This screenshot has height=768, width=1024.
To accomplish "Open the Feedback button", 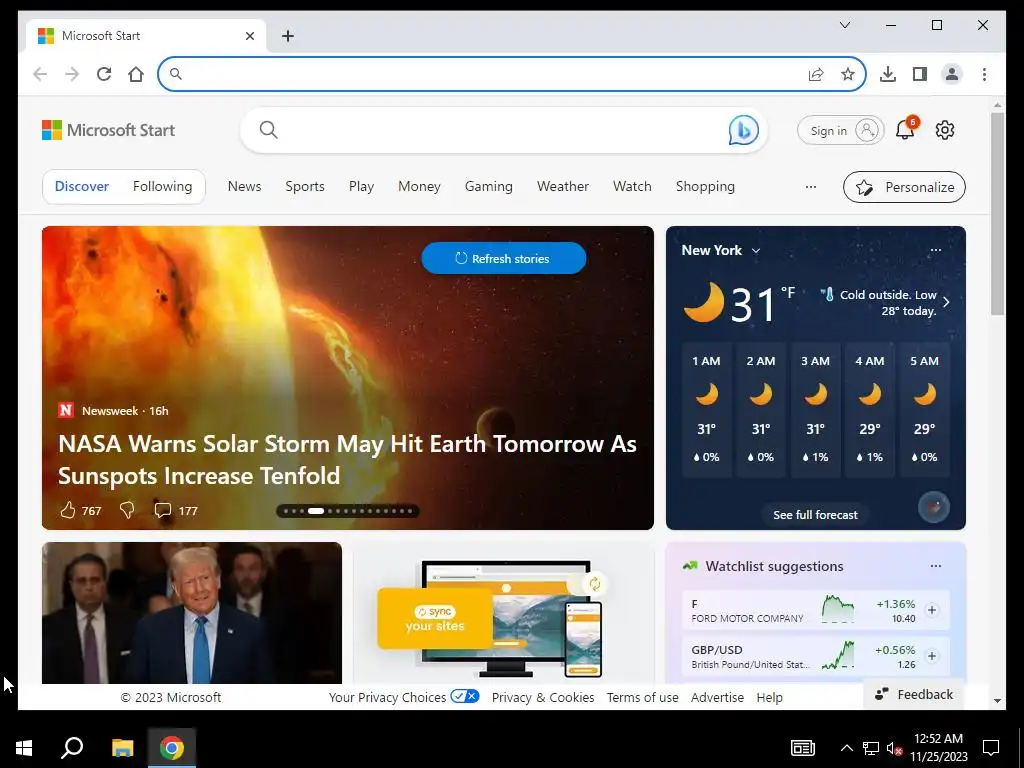I will pos(914,694).
